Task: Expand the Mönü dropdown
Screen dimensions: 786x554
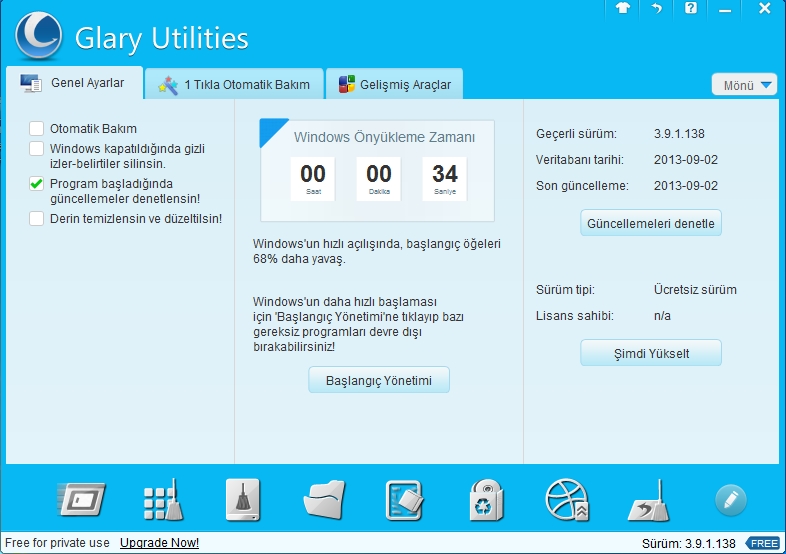Action: 744,85
